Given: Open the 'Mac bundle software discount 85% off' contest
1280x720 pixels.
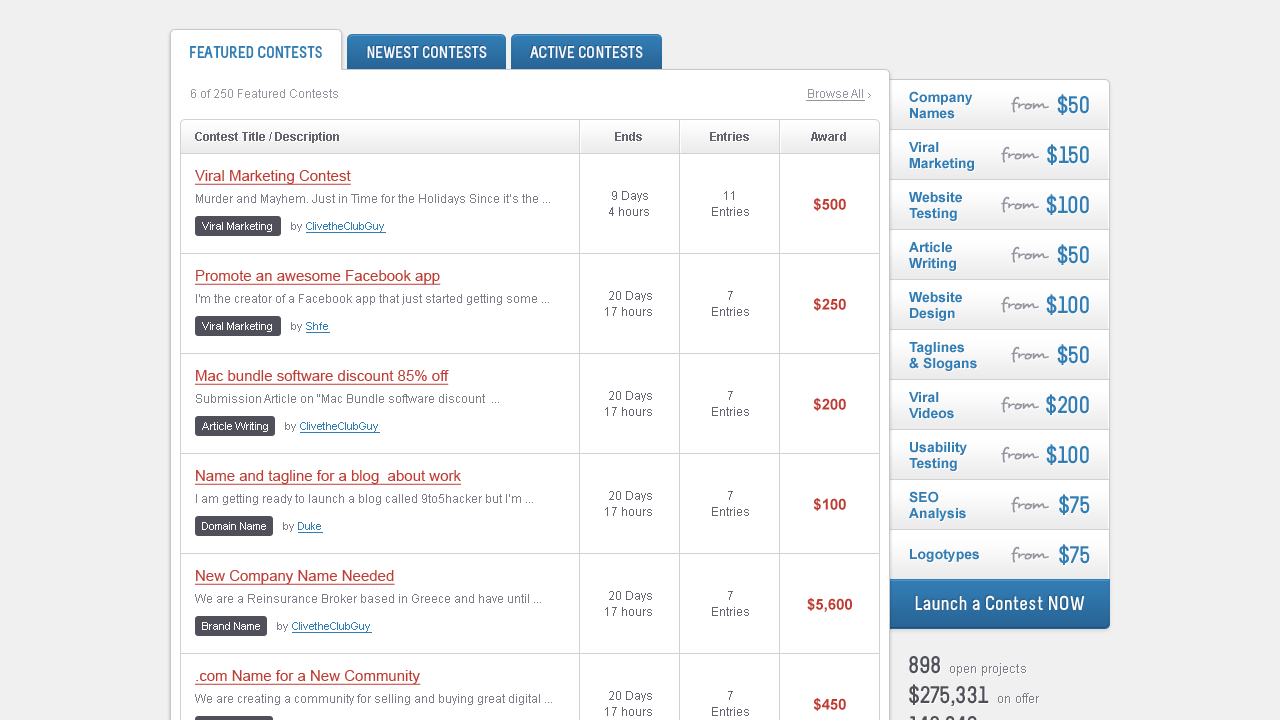Looking at the screenshot, I should [x=321, y=376].
